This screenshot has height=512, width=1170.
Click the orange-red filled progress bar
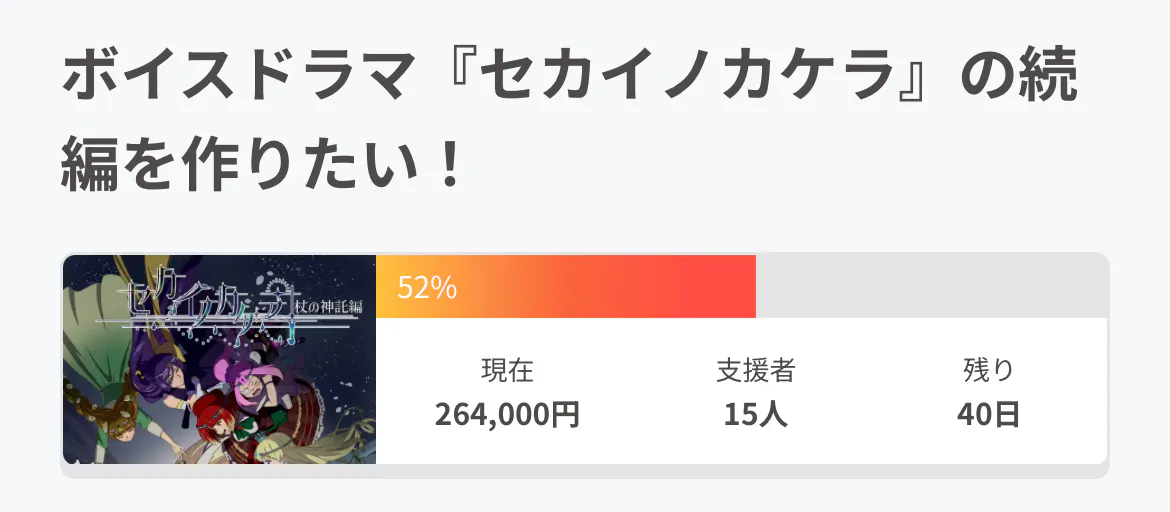pyautogui.click(x=600, y=287)
